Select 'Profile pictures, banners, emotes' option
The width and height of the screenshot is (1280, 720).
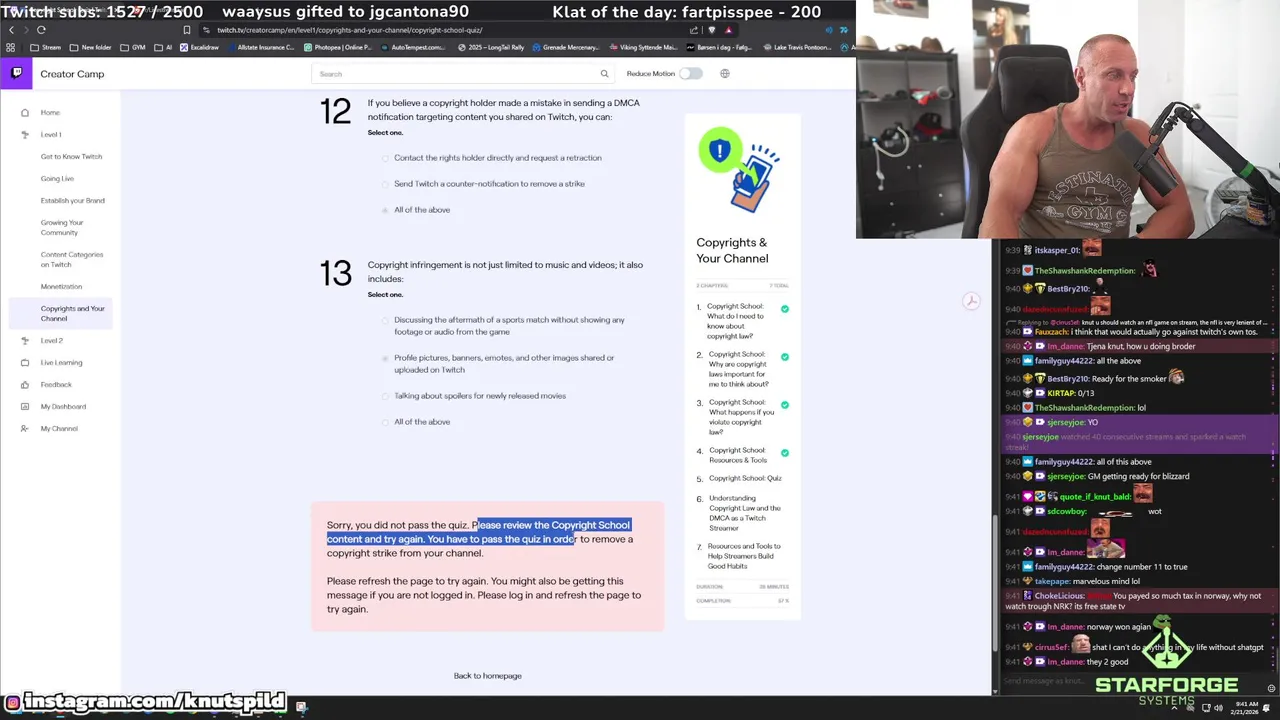(x=385, y=358)
